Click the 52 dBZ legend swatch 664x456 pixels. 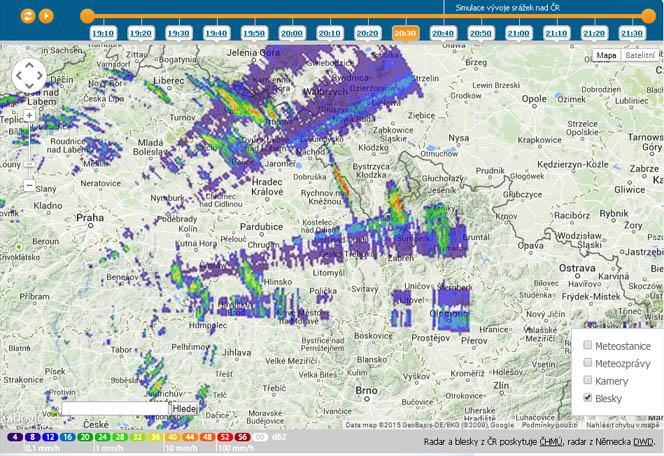225,437
